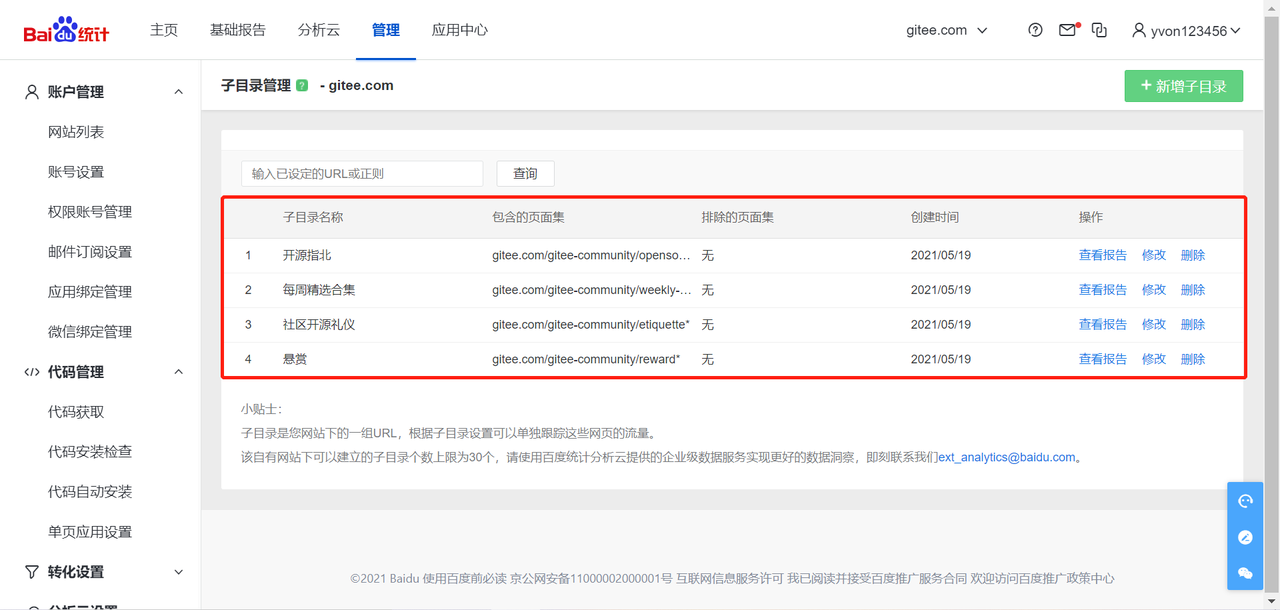View report for 每周精选合集

[1103, 290]
